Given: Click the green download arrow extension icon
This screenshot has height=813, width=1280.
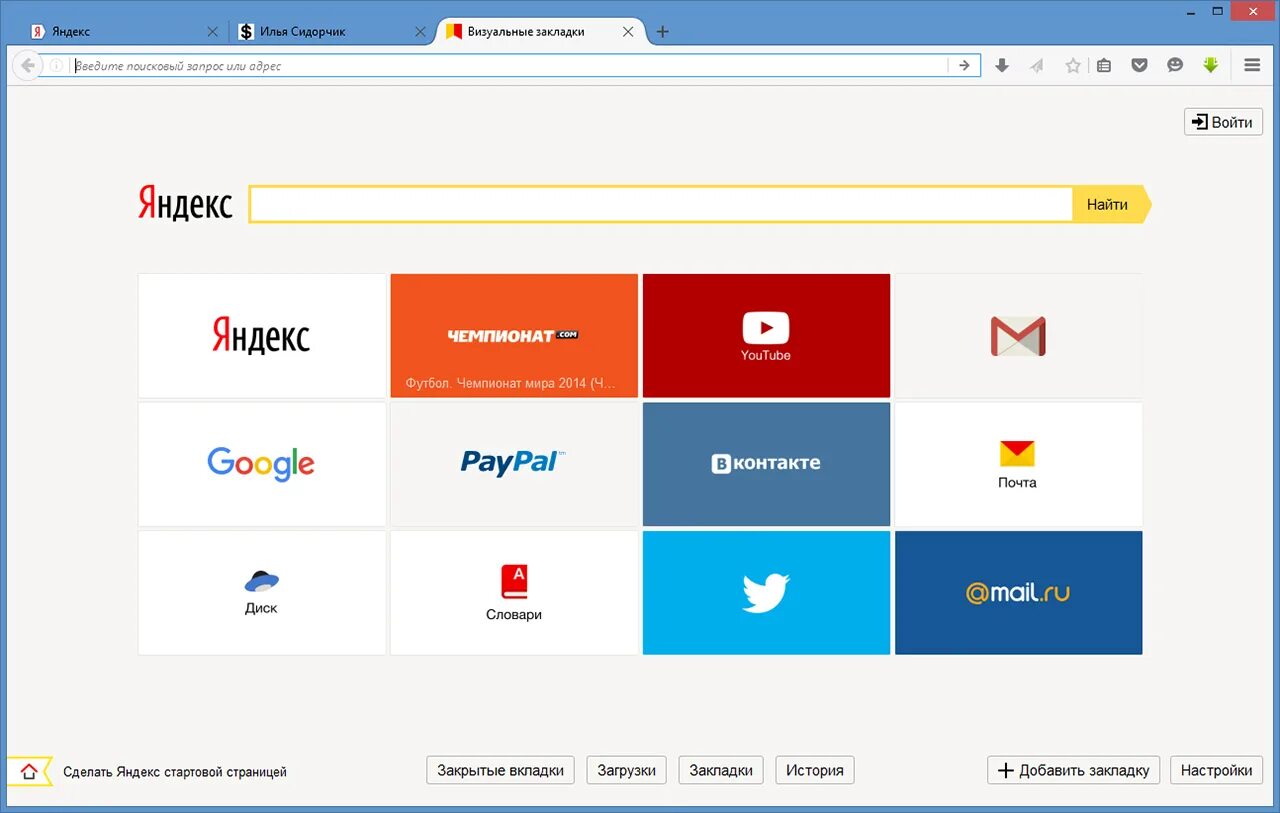Looking at the screenshot, I should [1211, 65].
